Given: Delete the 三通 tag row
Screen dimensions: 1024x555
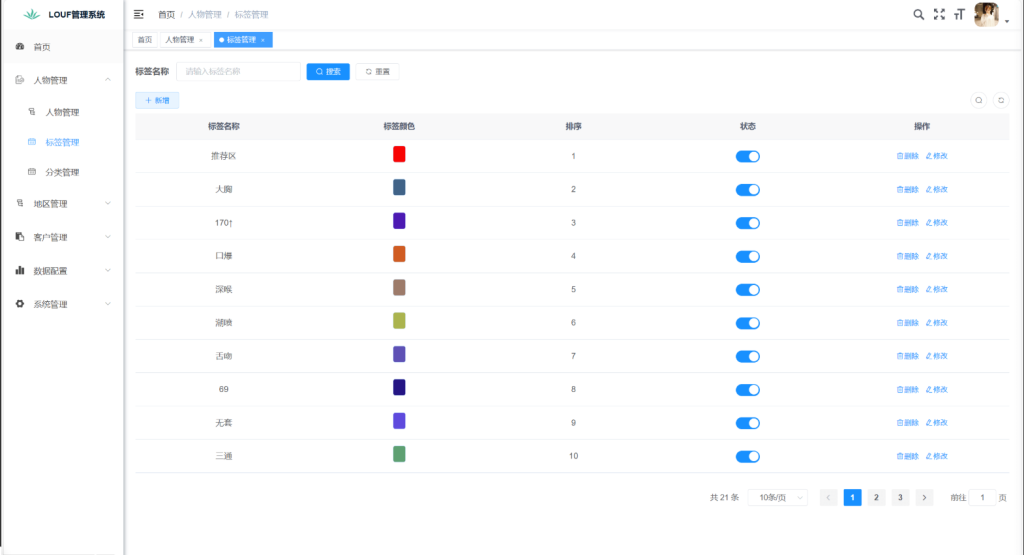Looking at the screenshot, I should point(907,456).
